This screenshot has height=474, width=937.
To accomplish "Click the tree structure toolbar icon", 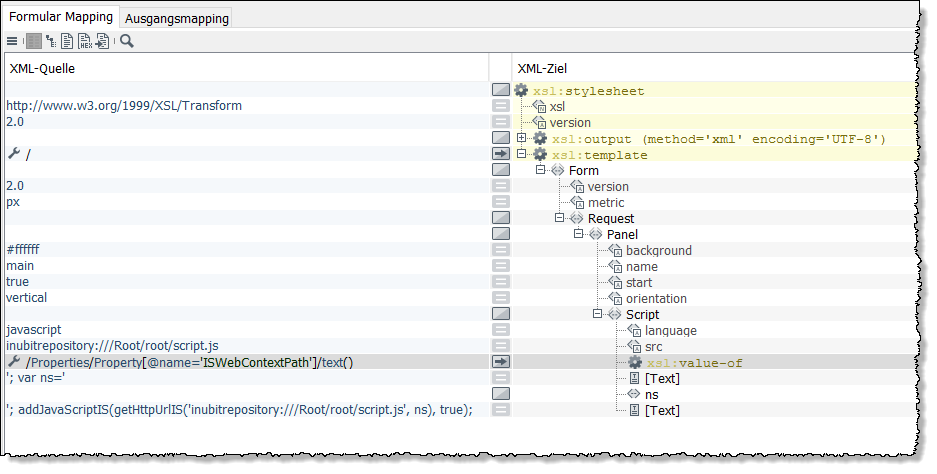I will [51, 42].
